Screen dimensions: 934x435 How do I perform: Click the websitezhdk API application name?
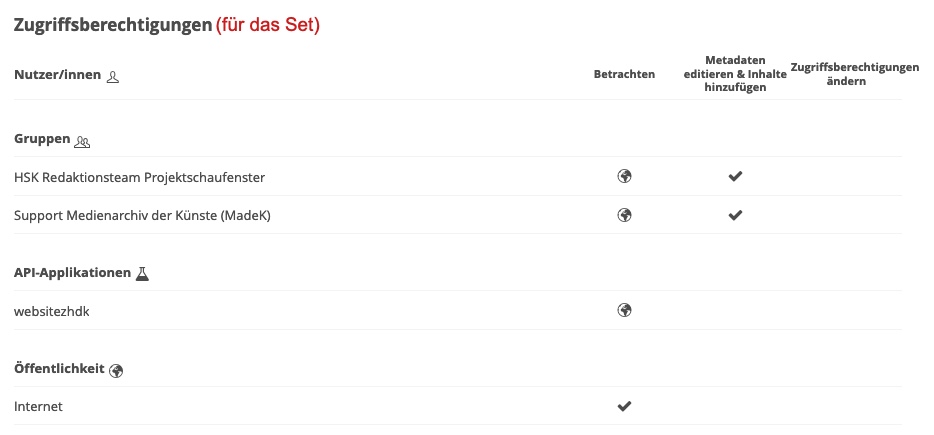point(58,311)
